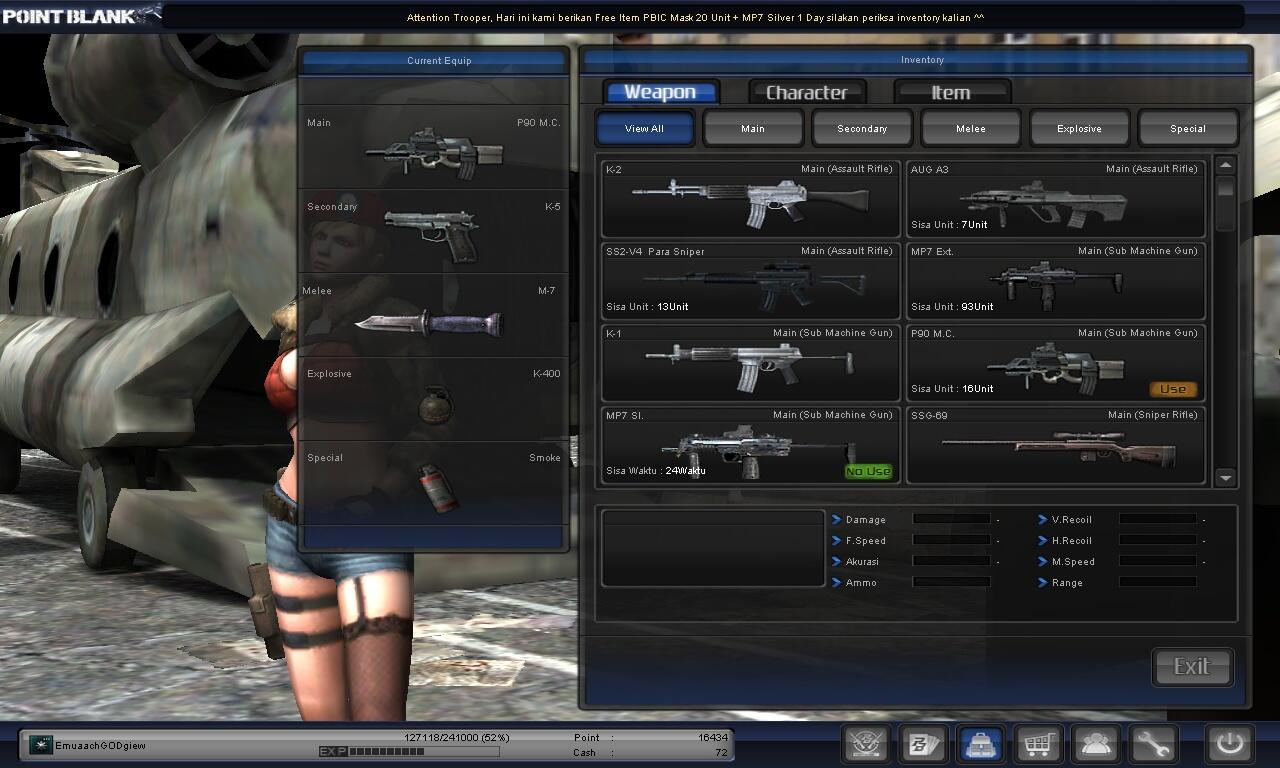Select the MP7 Ext. weapon card
The height and width of the screenshot is (768, 1280).
coord(1056,280)
